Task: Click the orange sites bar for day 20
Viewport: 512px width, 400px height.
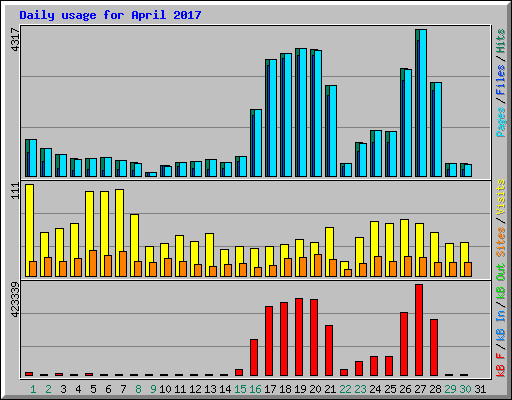Action: click(318, 265)
